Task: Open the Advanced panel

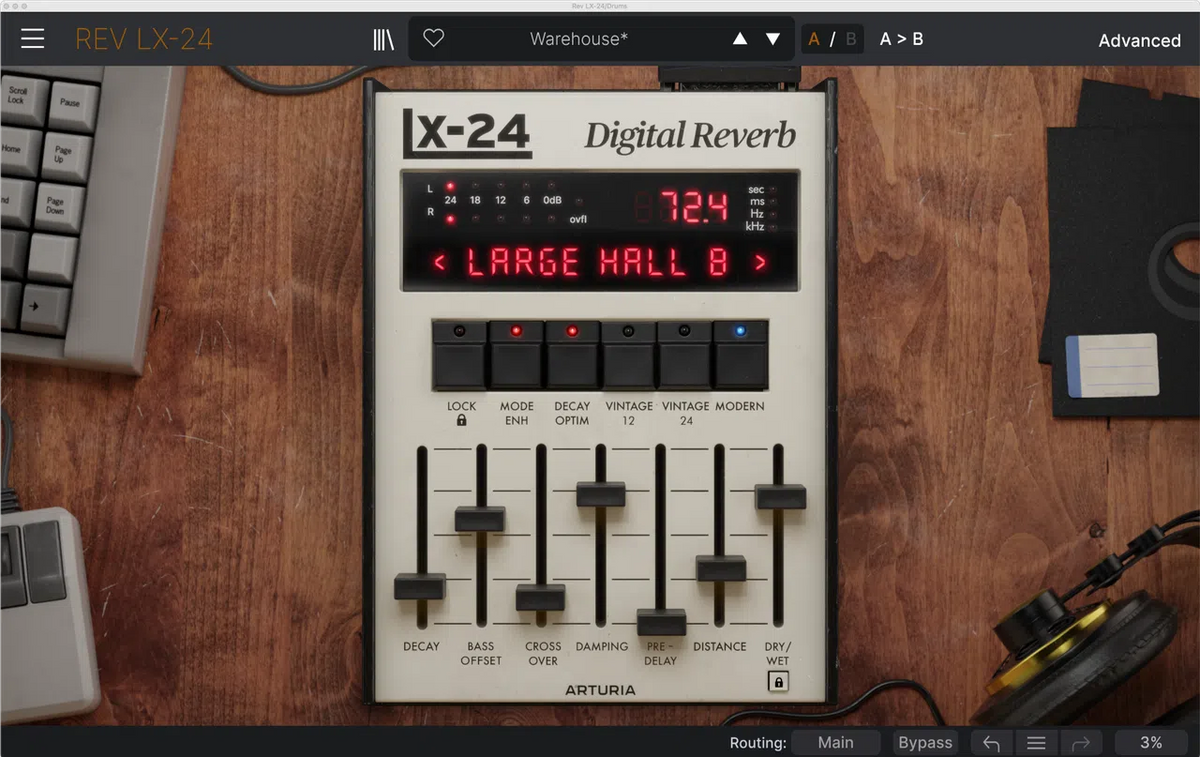Action: [1139, 40]
